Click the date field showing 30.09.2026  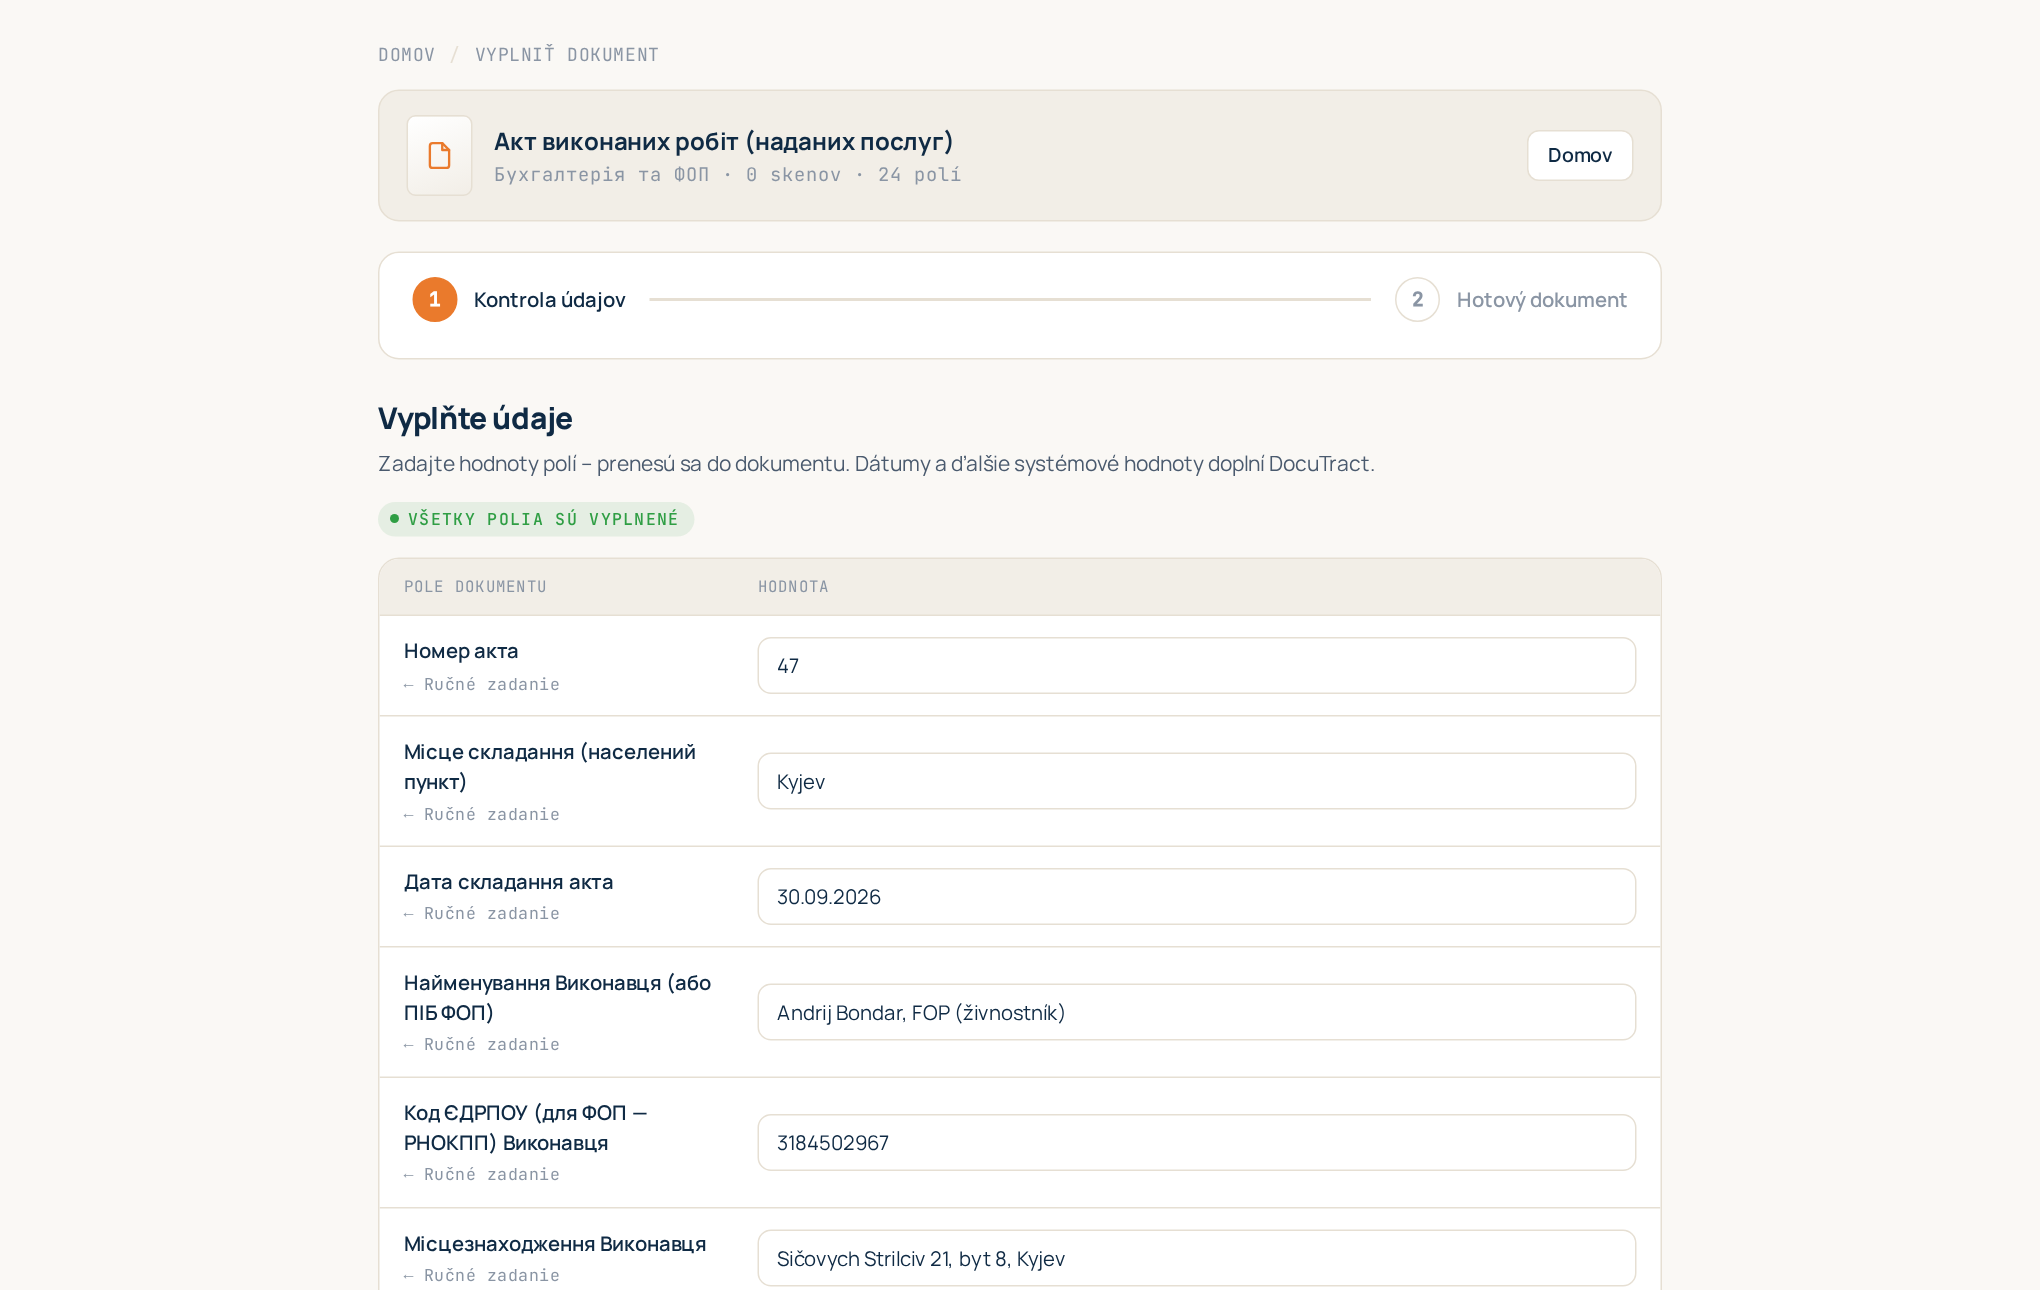tap(1196, 897)
